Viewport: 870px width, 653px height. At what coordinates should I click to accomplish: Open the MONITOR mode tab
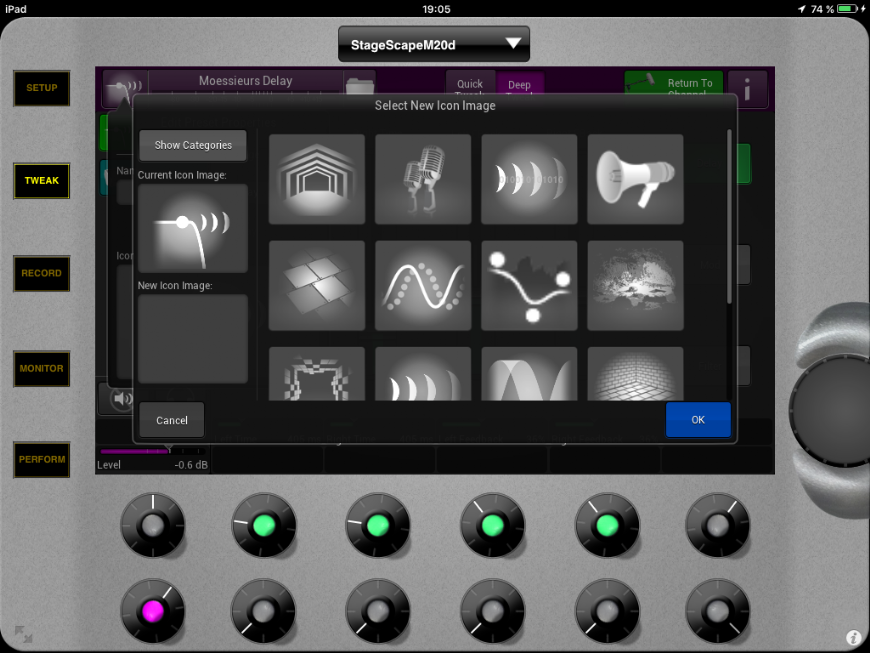click(41, 368)
